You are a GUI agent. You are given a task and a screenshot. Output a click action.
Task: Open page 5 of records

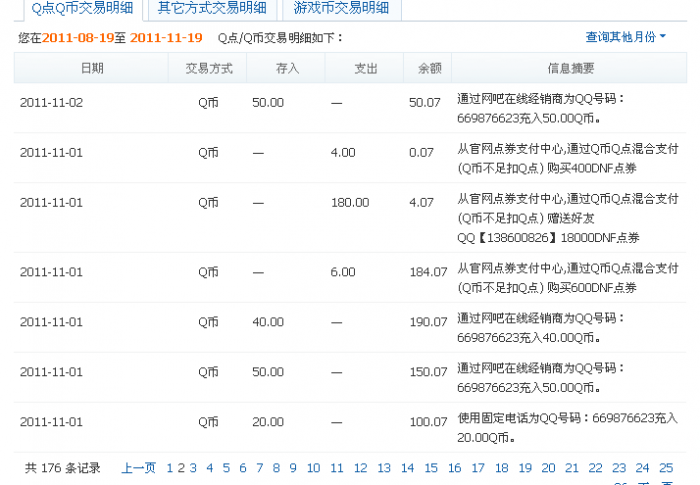point(226,468)
